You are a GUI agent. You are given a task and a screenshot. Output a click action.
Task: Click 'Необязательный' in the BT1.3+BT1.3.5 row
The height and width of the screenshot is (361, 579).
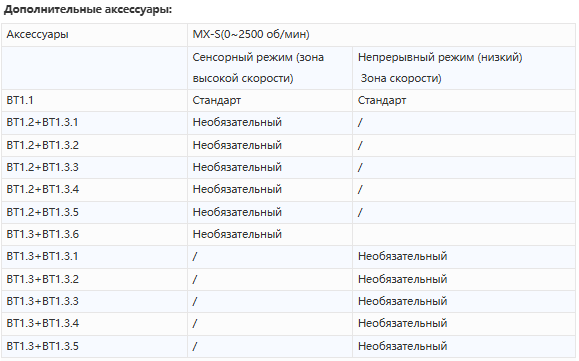(402, 347)
